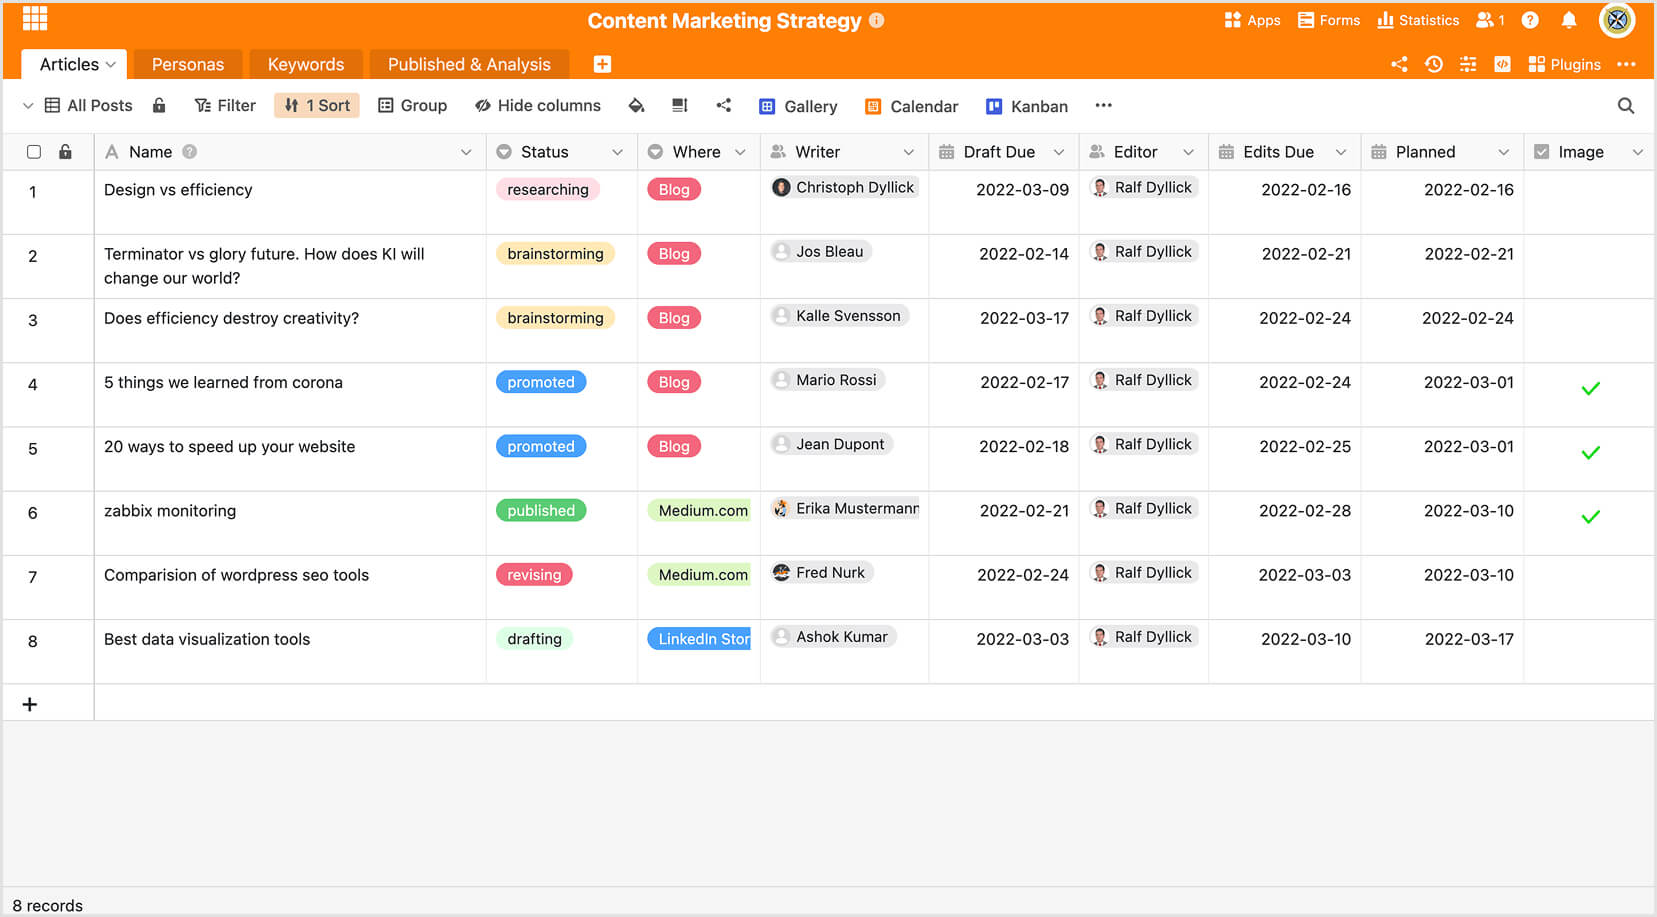Open the notifications bell
The width and height of the screenshot is (1657, 917).
coord(1568,20)
